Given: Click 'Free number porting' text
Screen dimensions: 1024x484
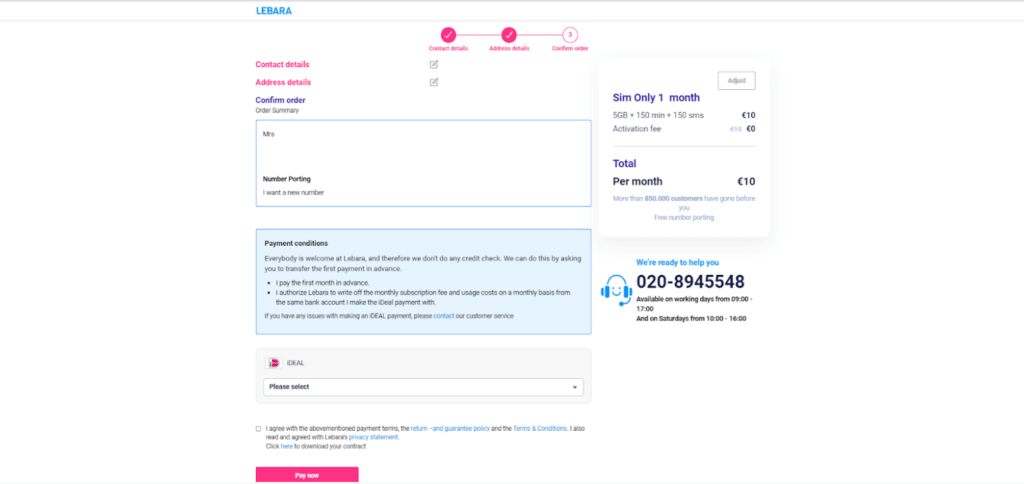Looking at the screenshot, I should pyautogui.click(x=684, y=218).
